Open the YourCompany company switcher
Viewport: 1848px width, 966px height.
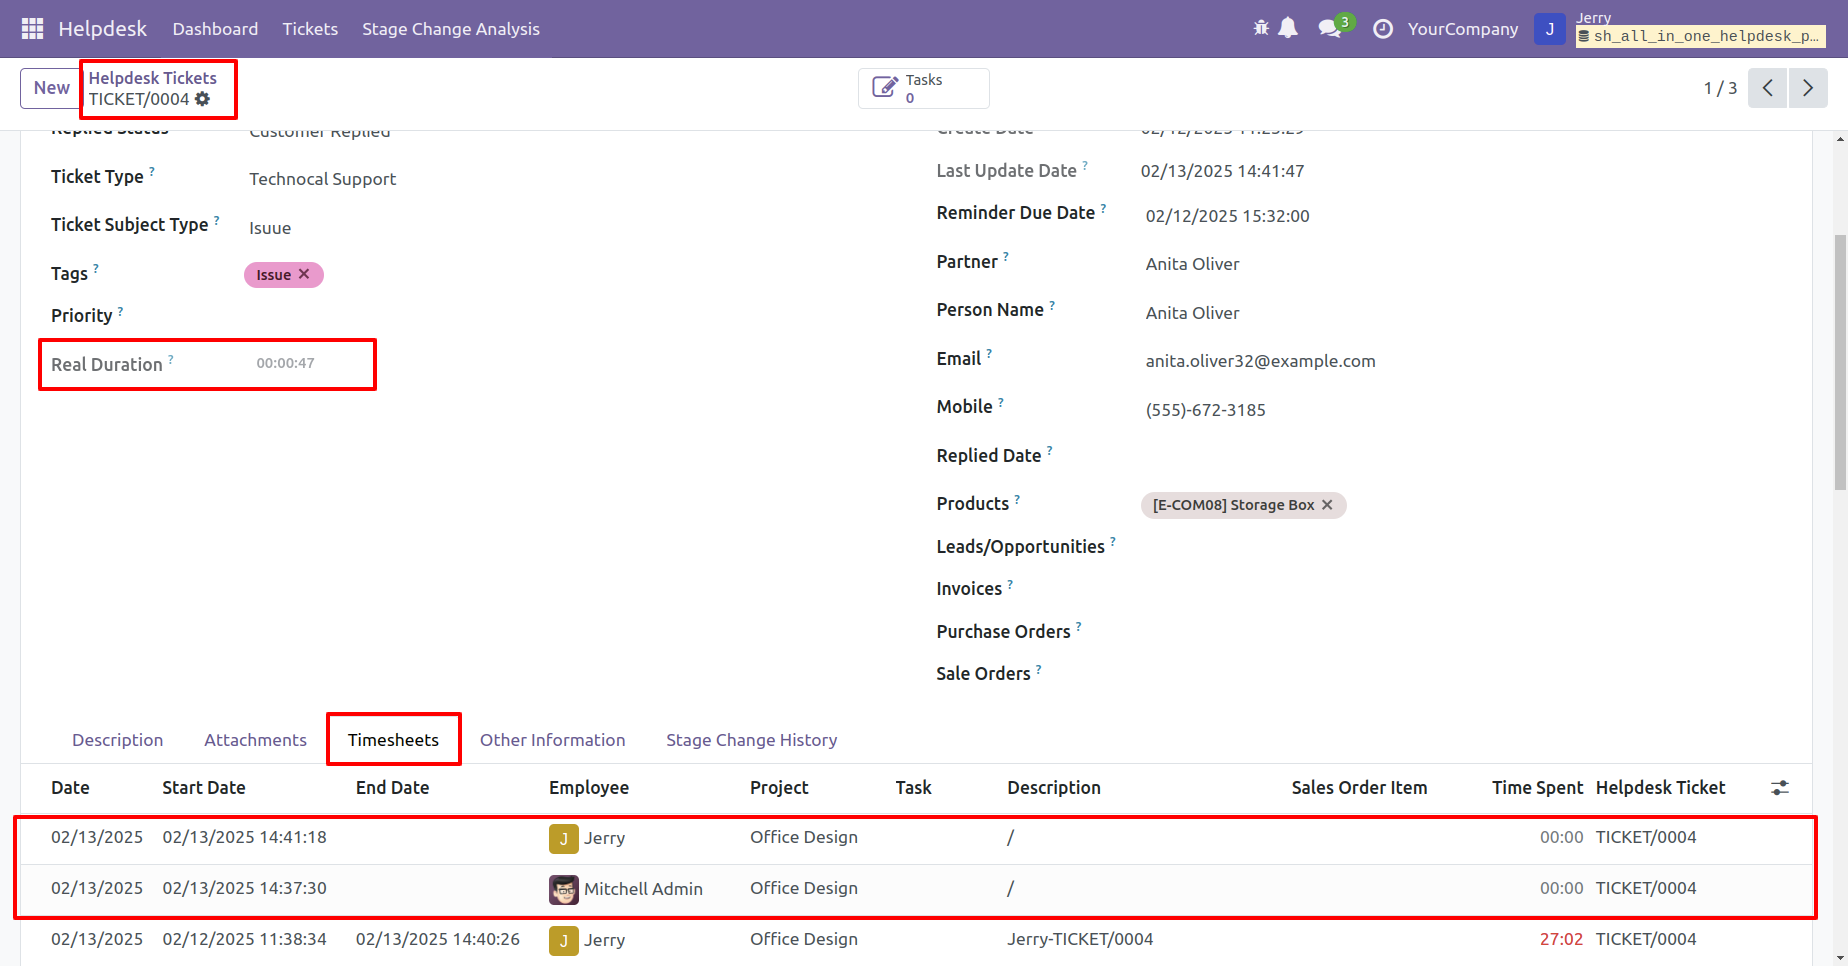1463,29
